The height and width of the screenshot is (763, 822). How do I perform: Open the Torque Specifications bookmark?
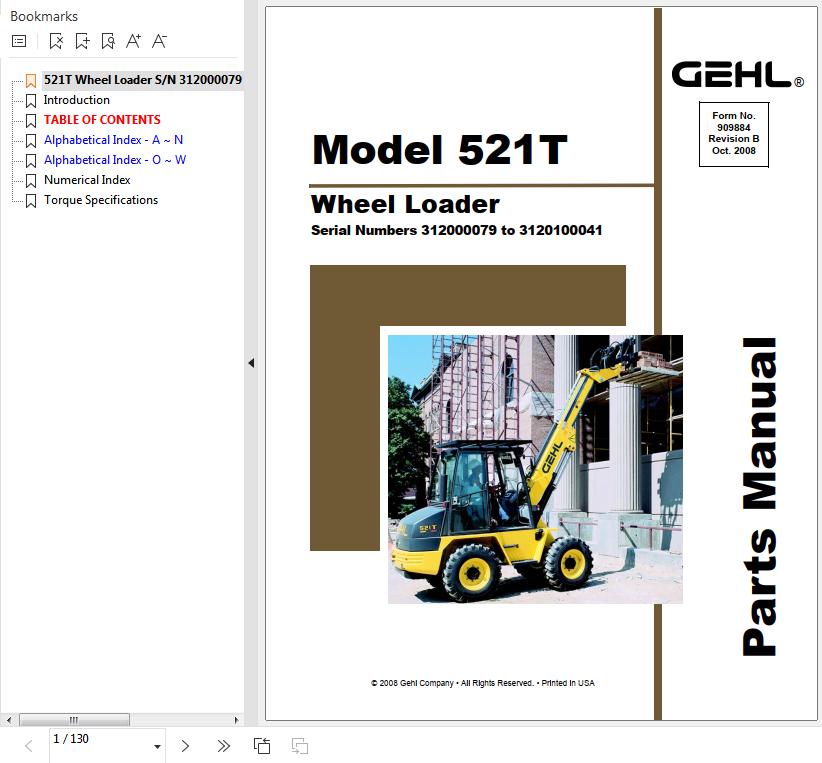point(101,200)
